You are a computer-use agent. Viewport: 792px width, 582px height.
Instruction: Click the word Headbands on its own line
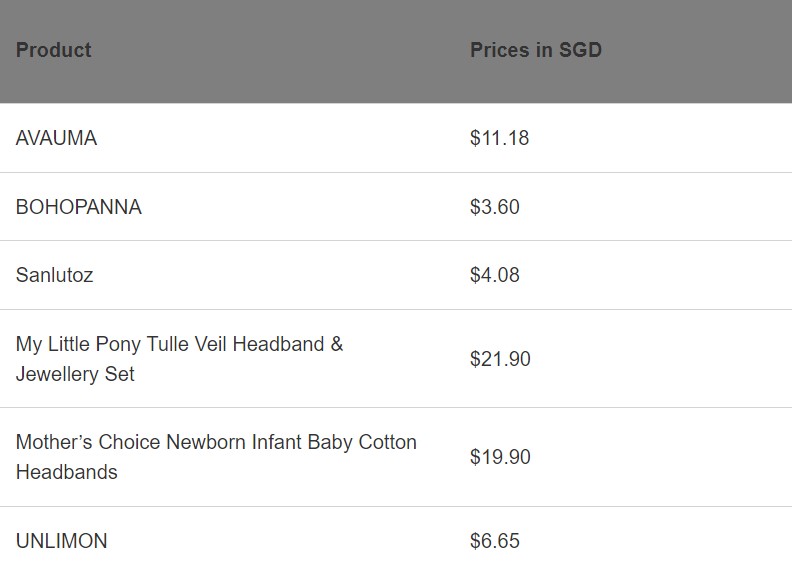67,472
